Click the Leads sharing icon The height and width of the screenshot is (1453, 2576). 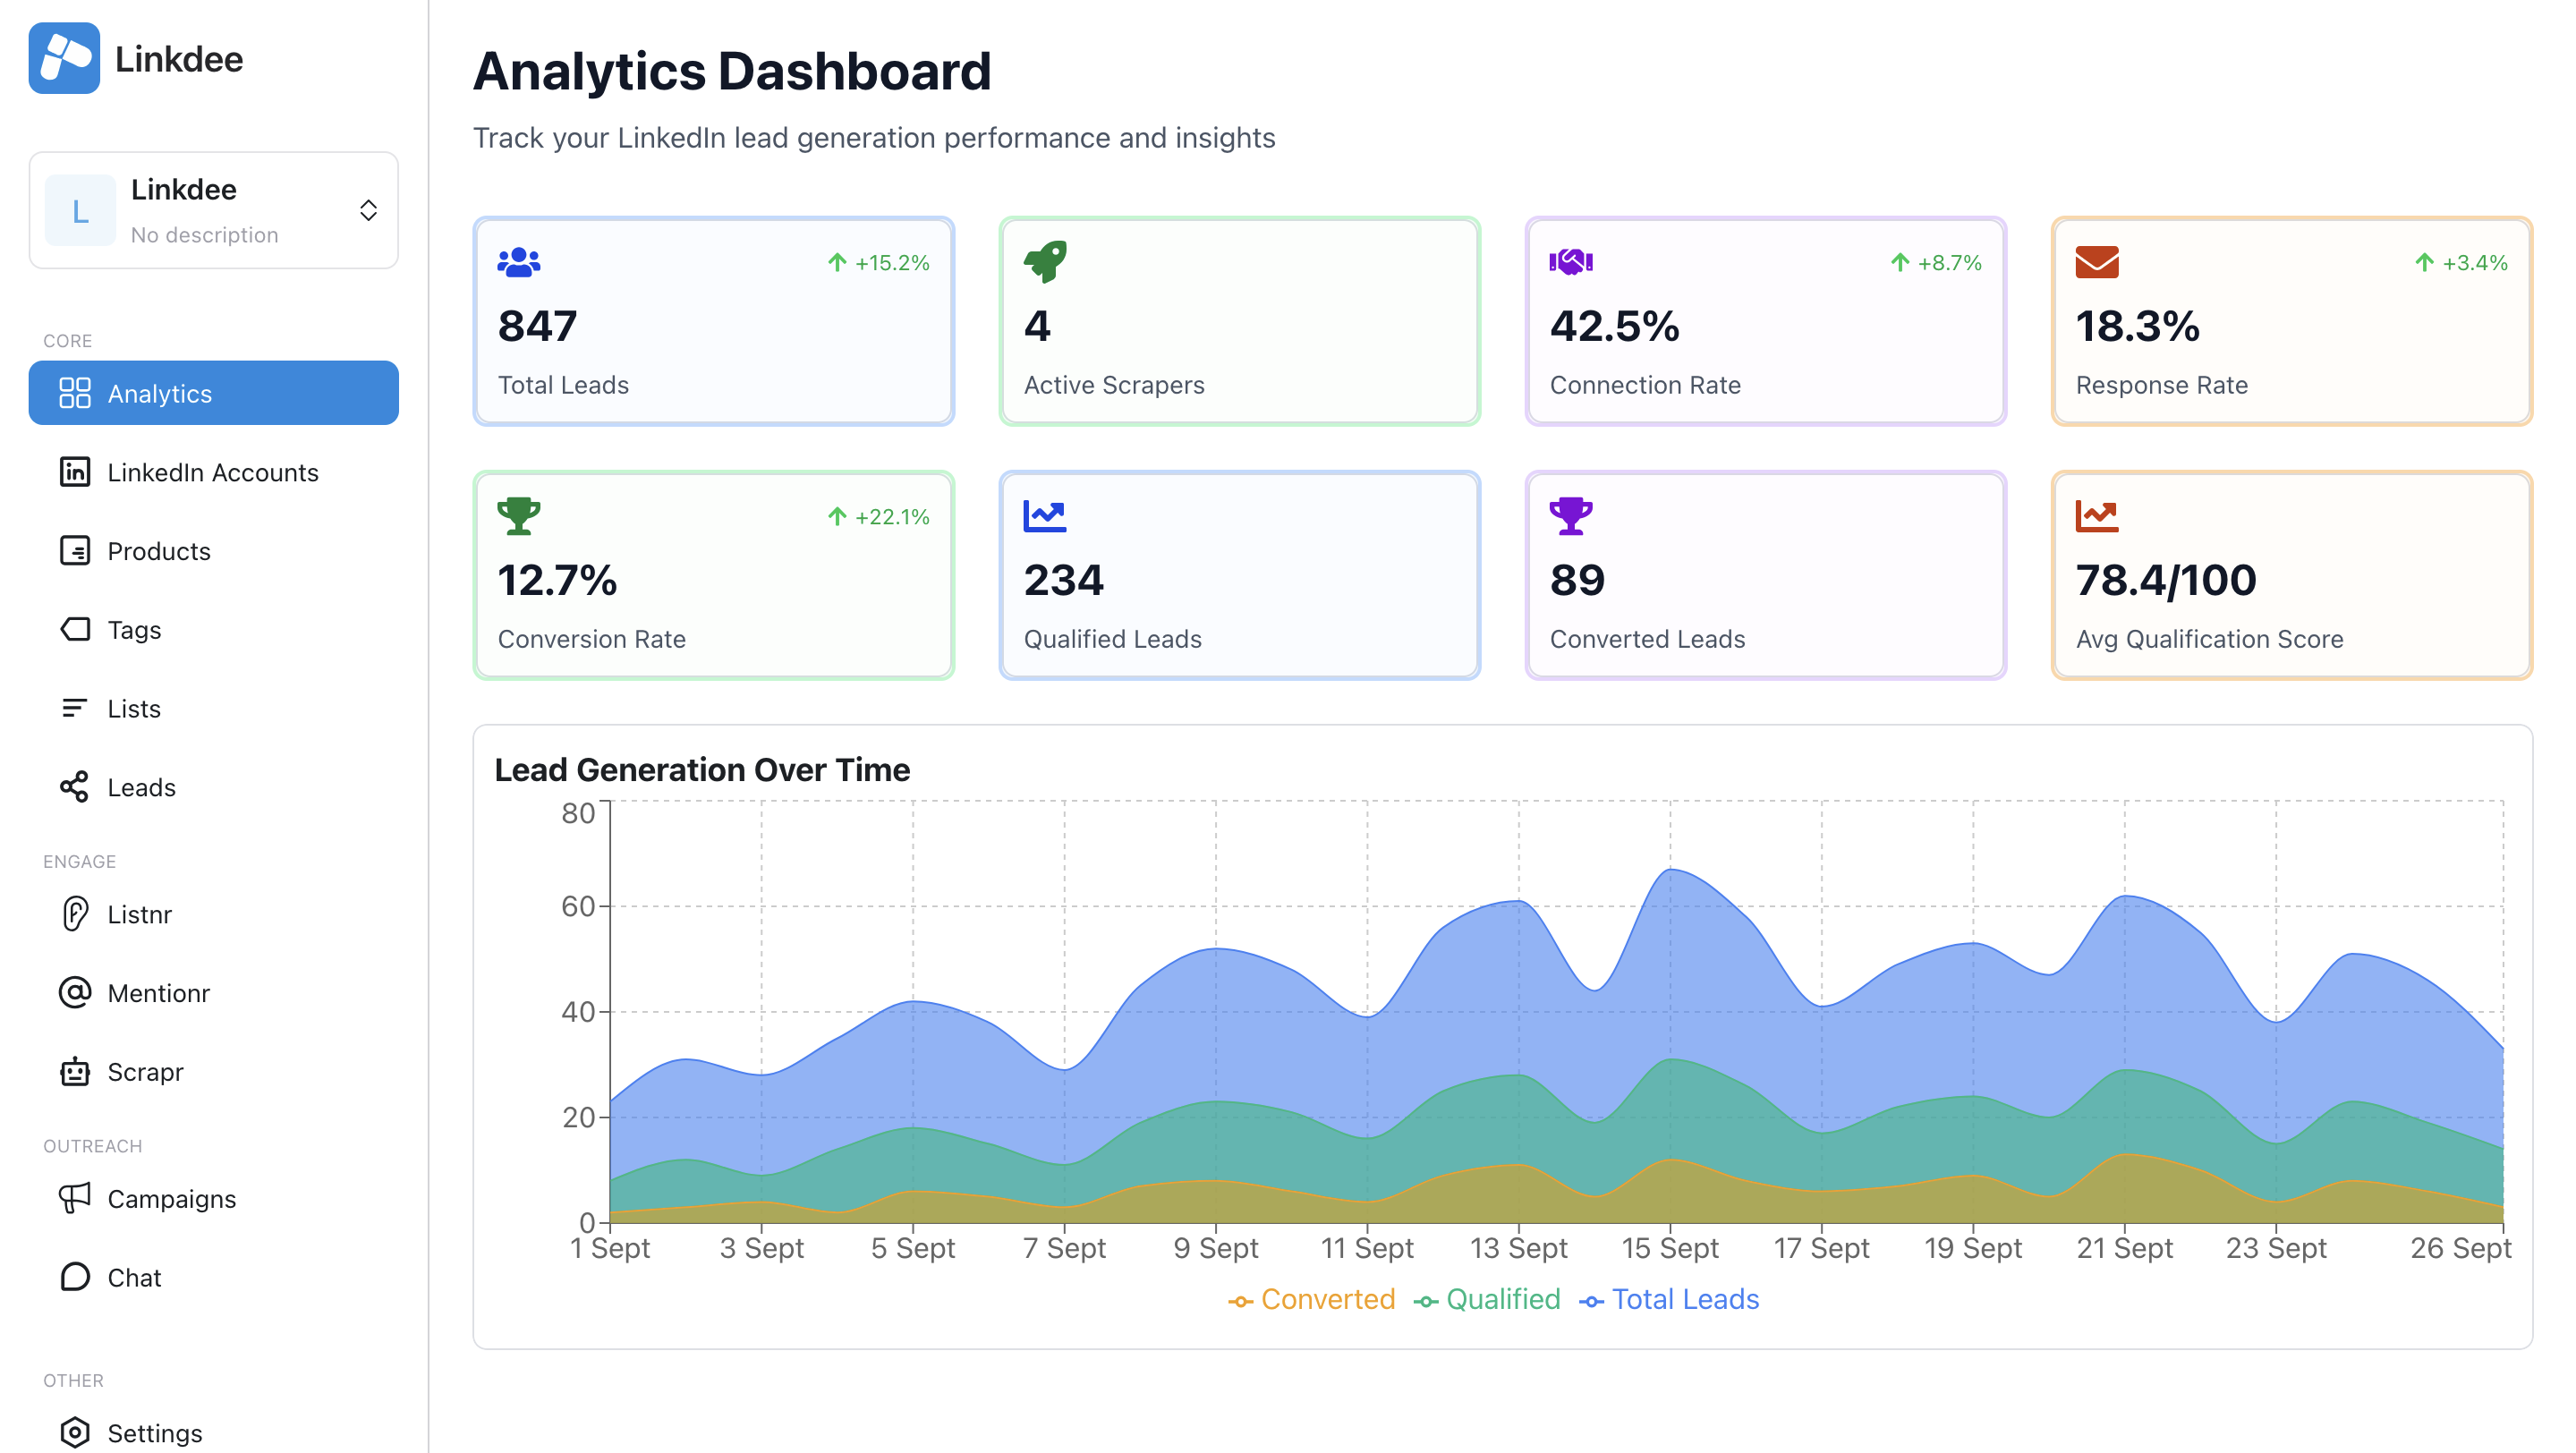pyautogui.click(x=75, y=787)
